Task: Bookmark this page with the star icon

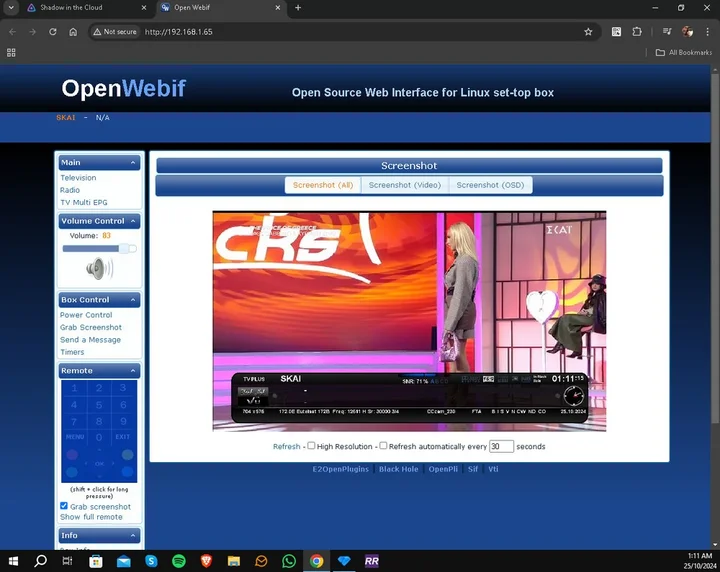Action: click(589, 32)
